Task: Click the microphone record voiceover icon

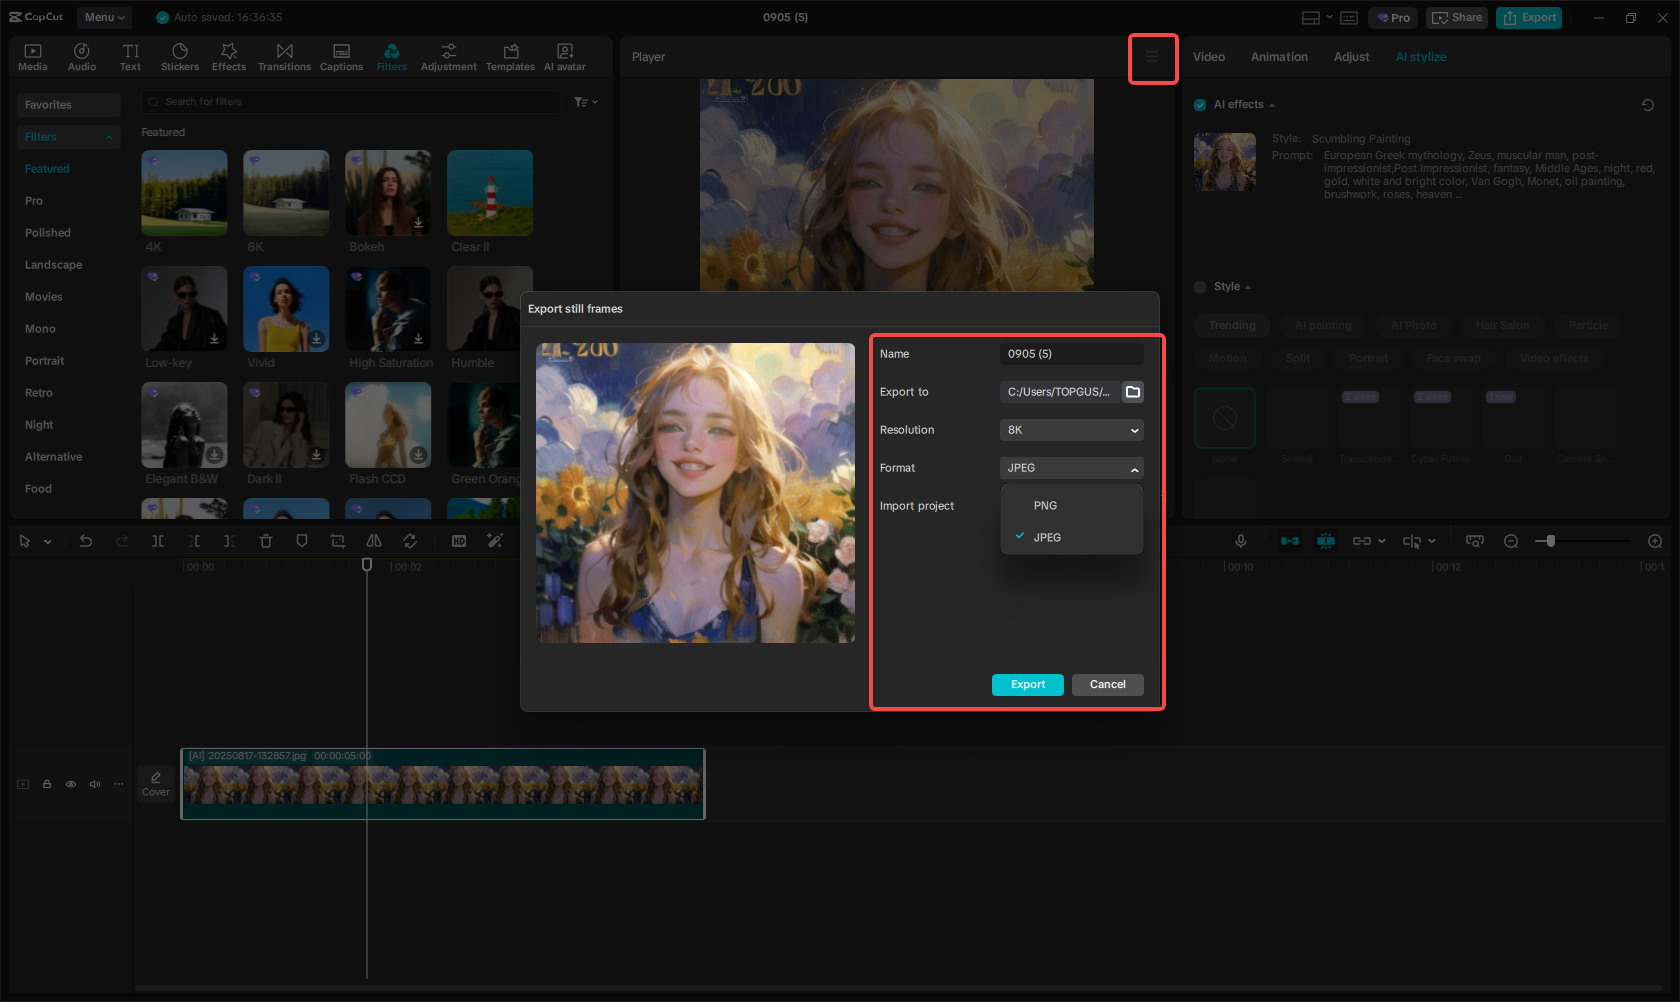Action: point(1240,541)
